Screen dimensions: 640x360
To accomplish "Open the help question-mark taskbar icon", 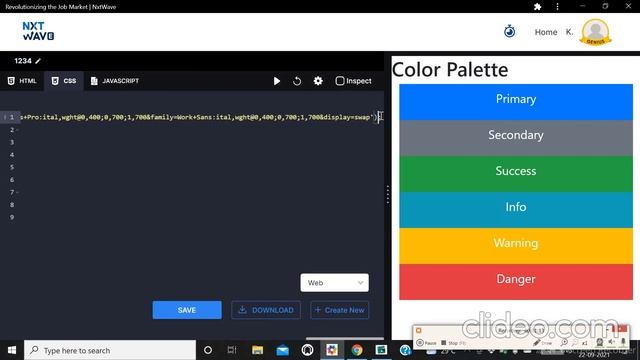I will (x=405, y=350).
